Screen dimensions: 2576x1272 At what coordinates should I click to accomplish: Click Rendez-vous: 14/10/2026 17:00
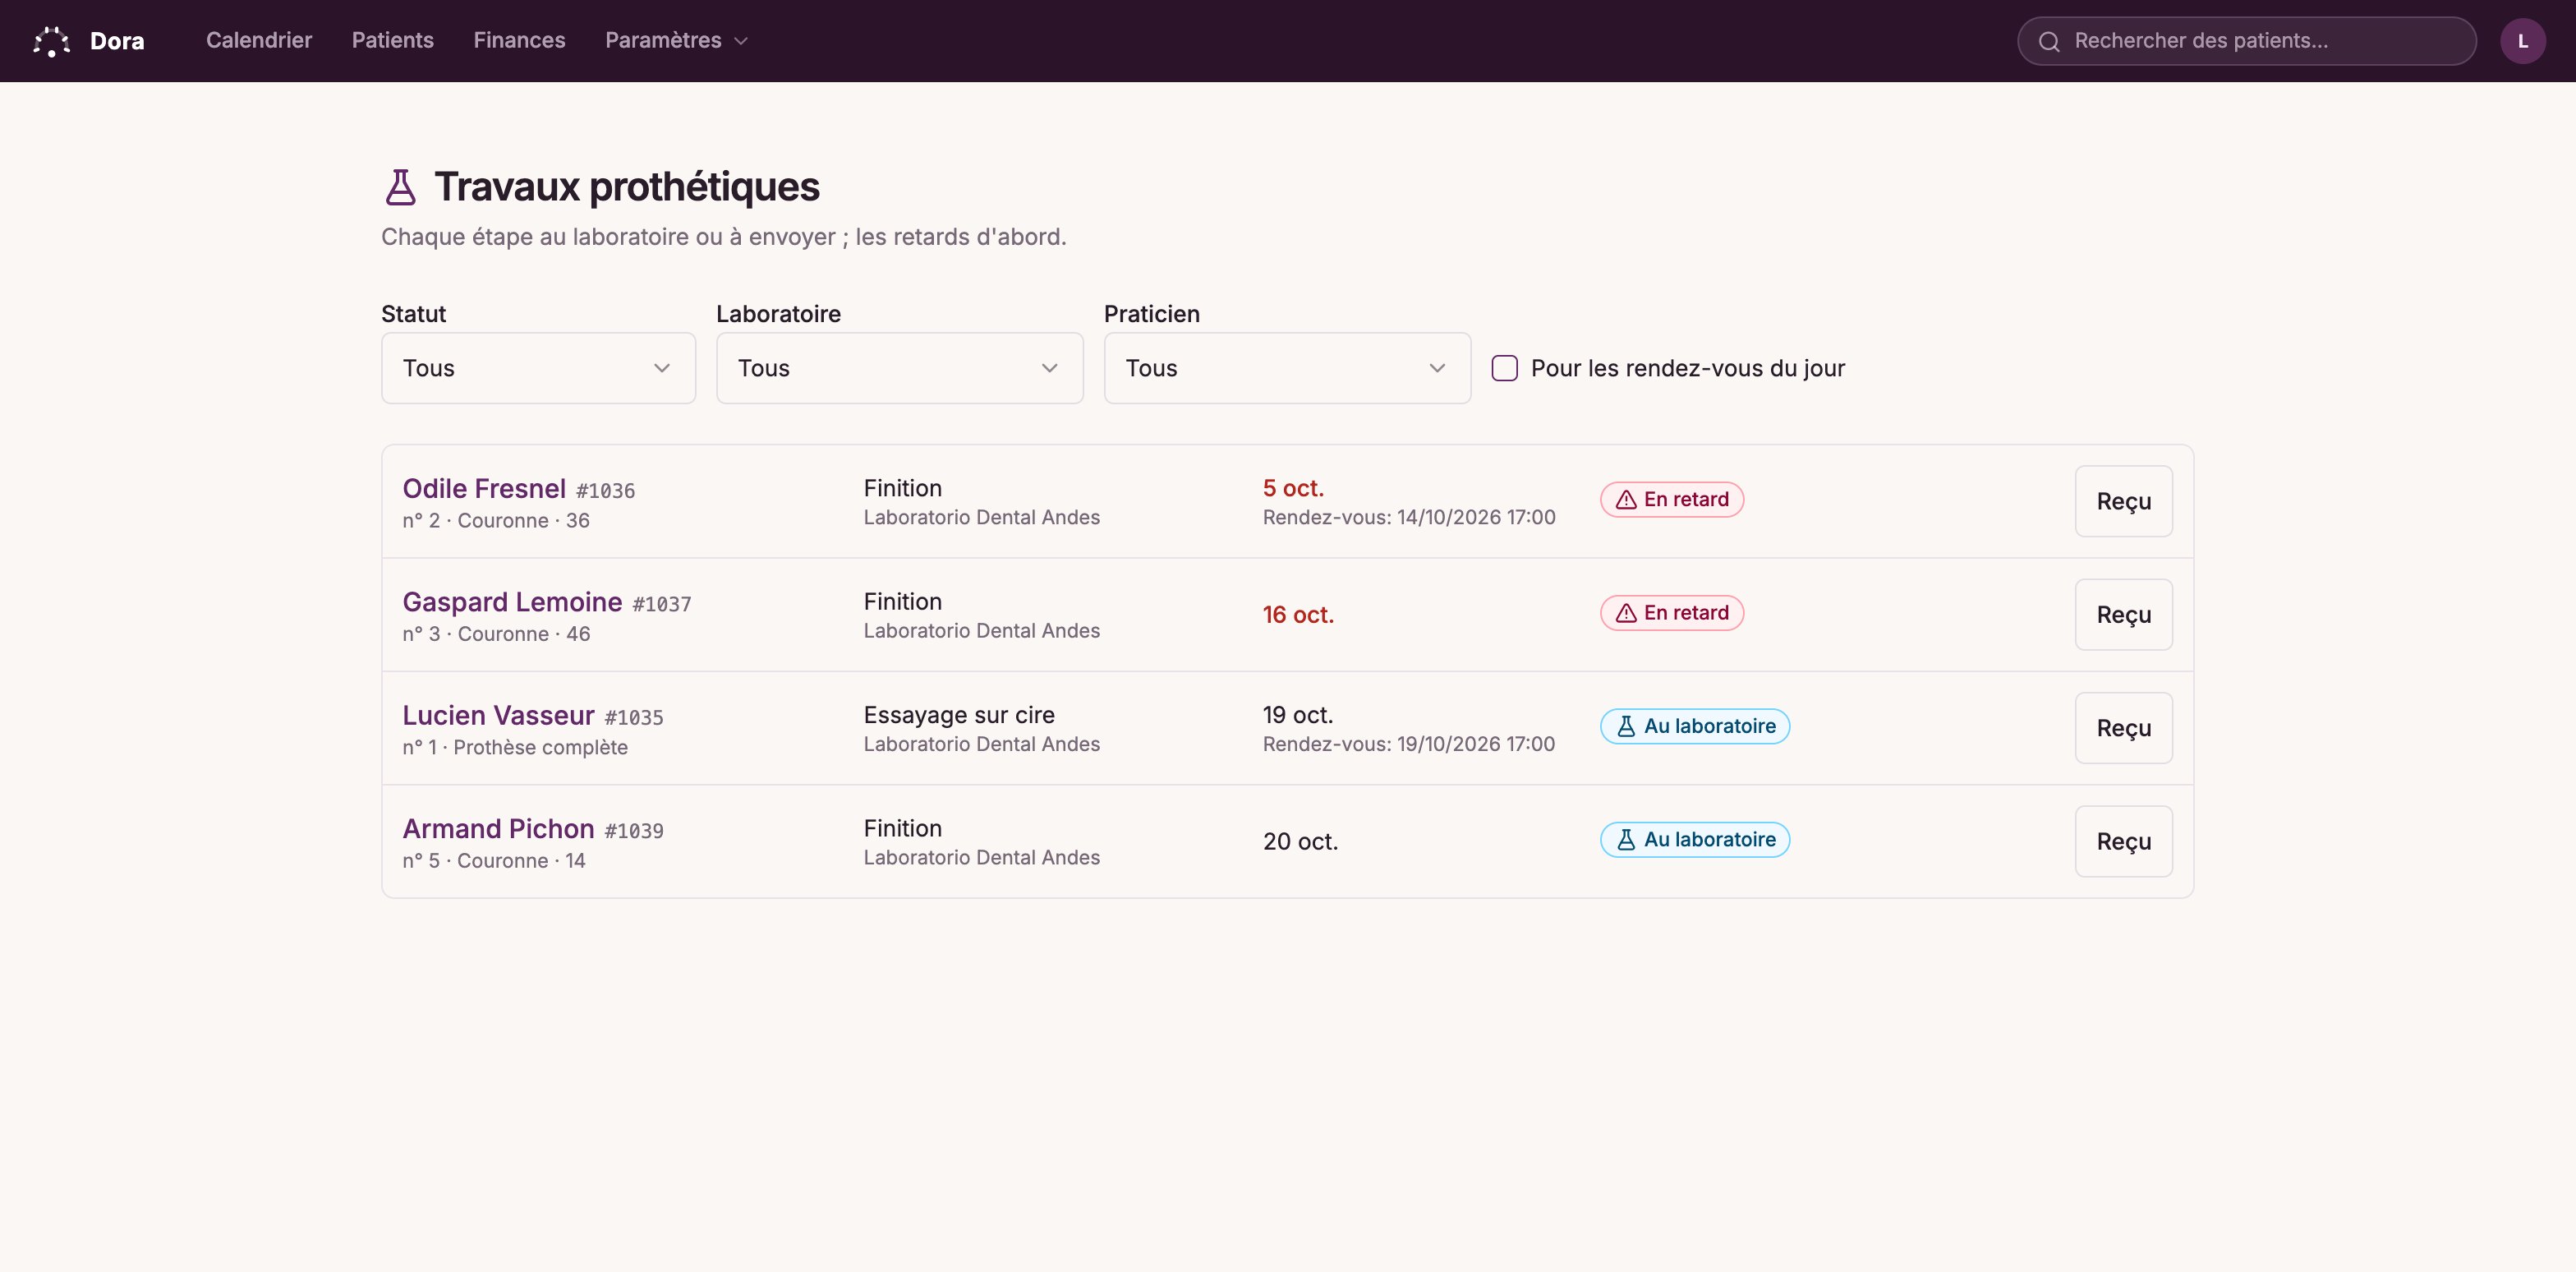click(x=1409, y=517)
